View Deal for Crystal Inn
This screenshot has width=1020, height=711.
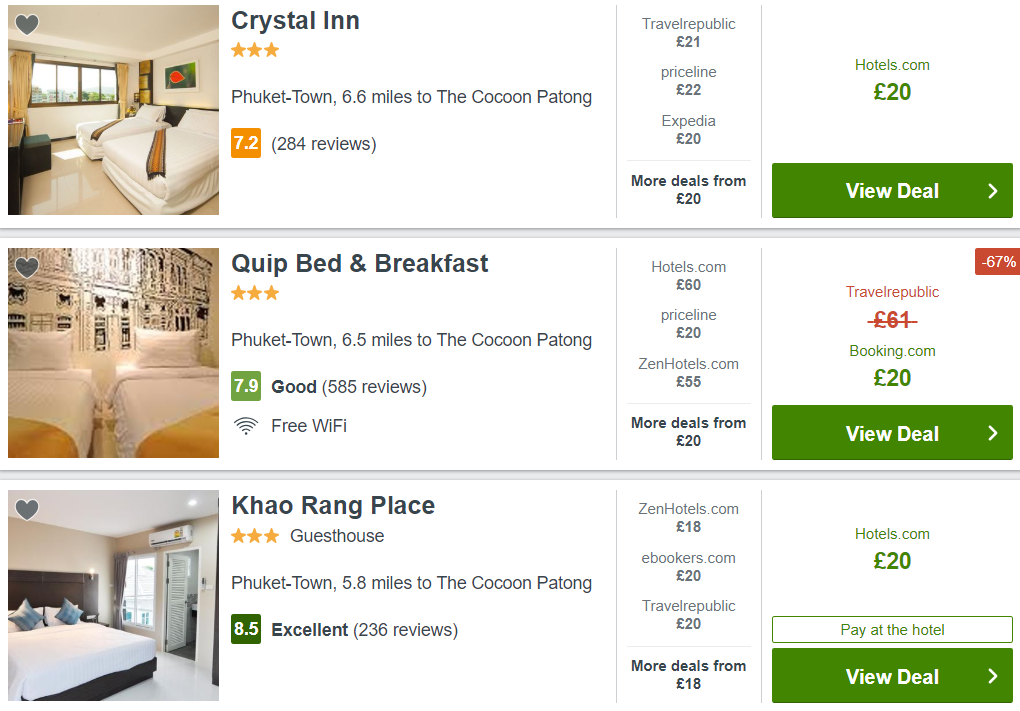pyautogui.click(x=892, y=191)
